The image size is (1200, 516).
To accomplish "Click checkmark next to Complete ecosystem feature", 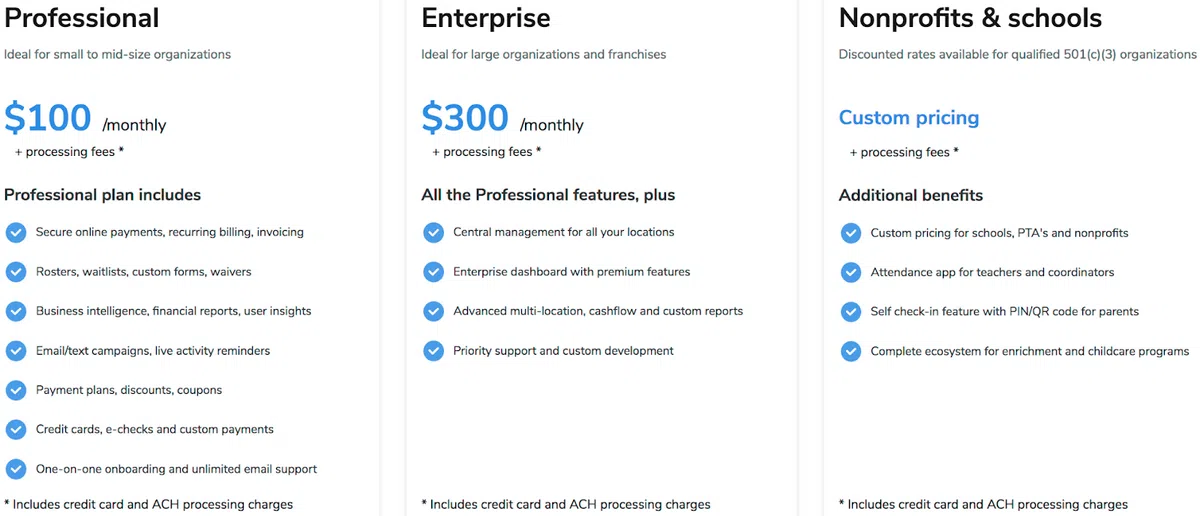I will pos(851,351).
